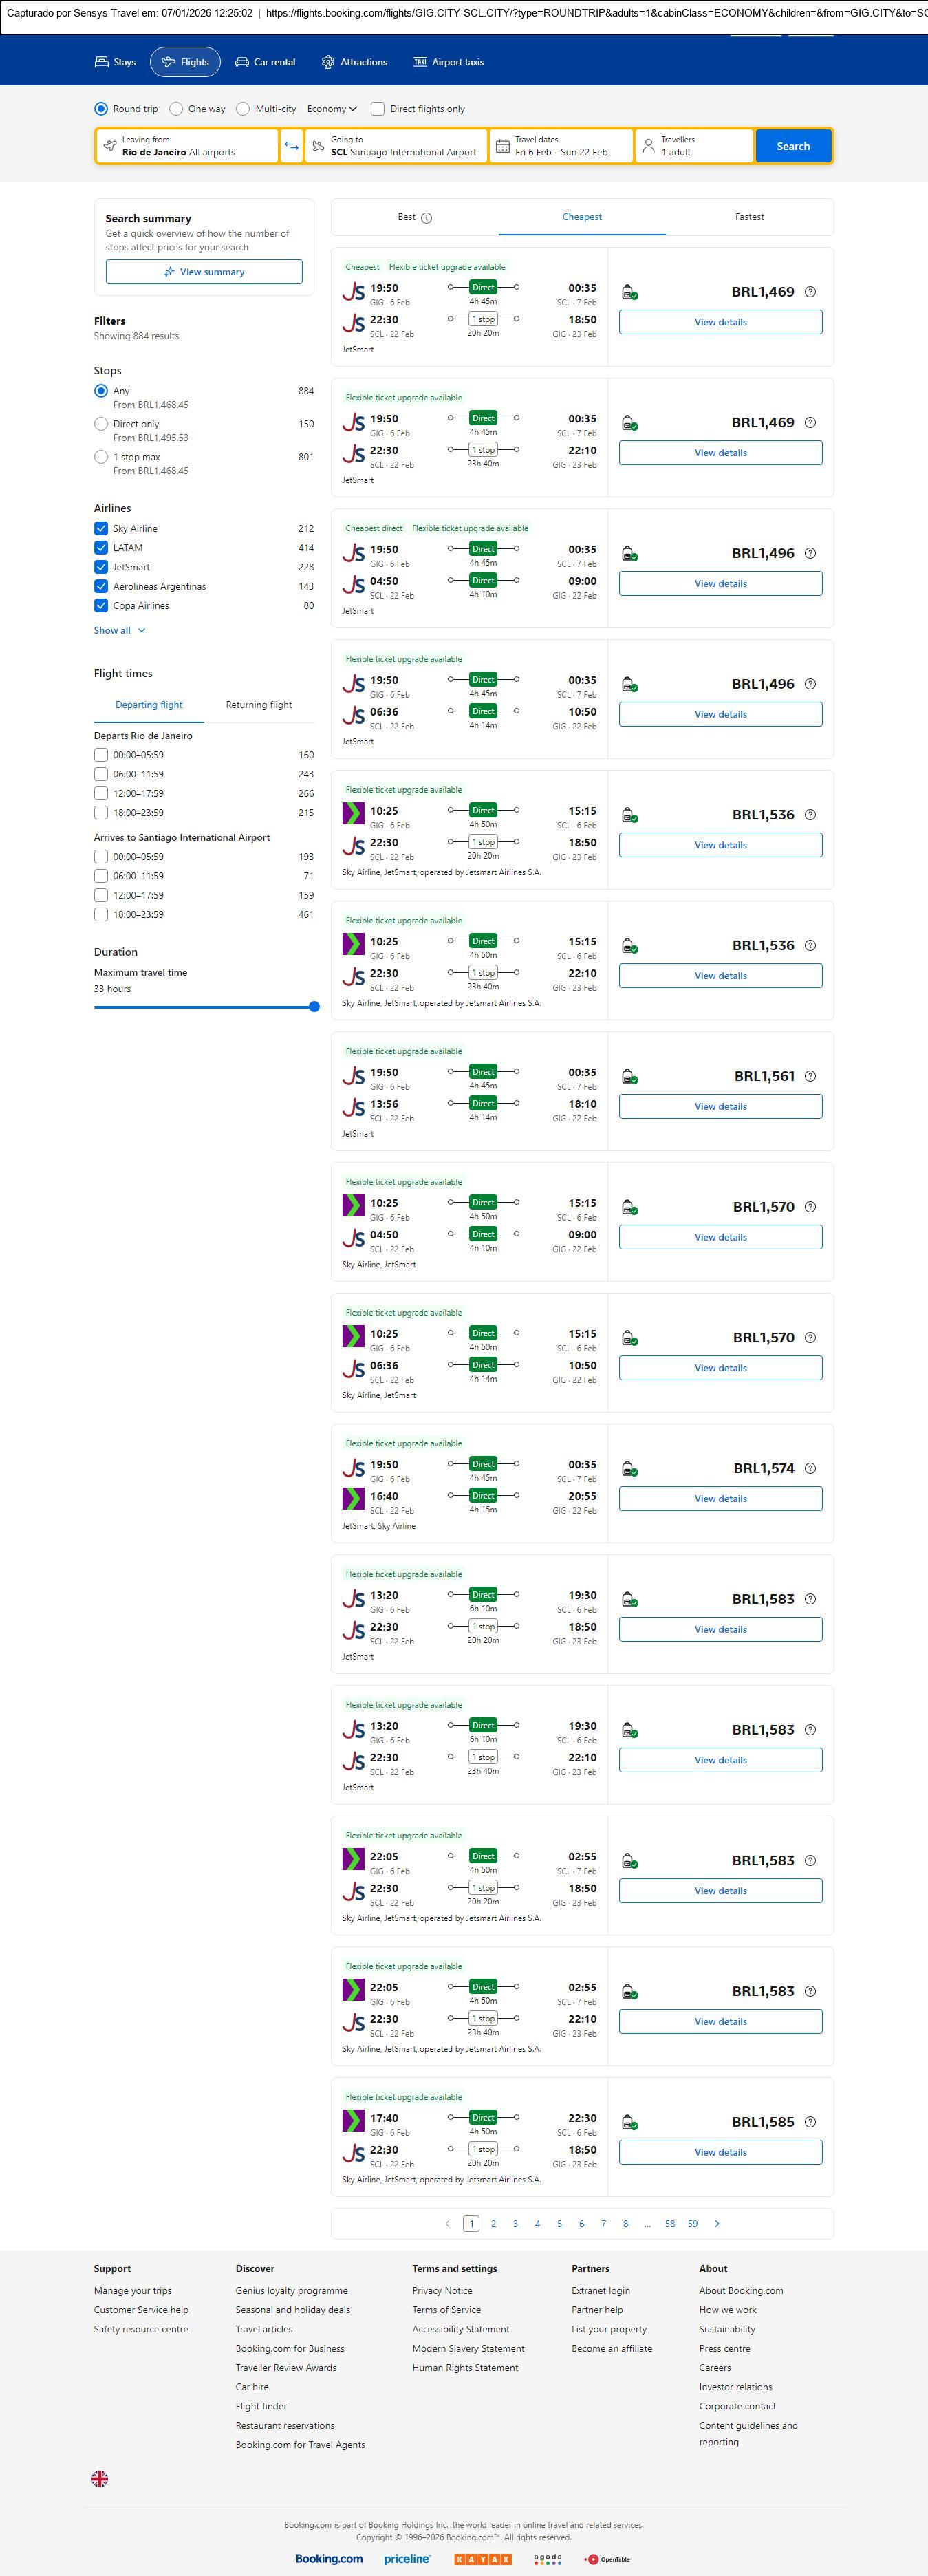
Task: Click the UK flag language icon
Action: (100, 2478)
